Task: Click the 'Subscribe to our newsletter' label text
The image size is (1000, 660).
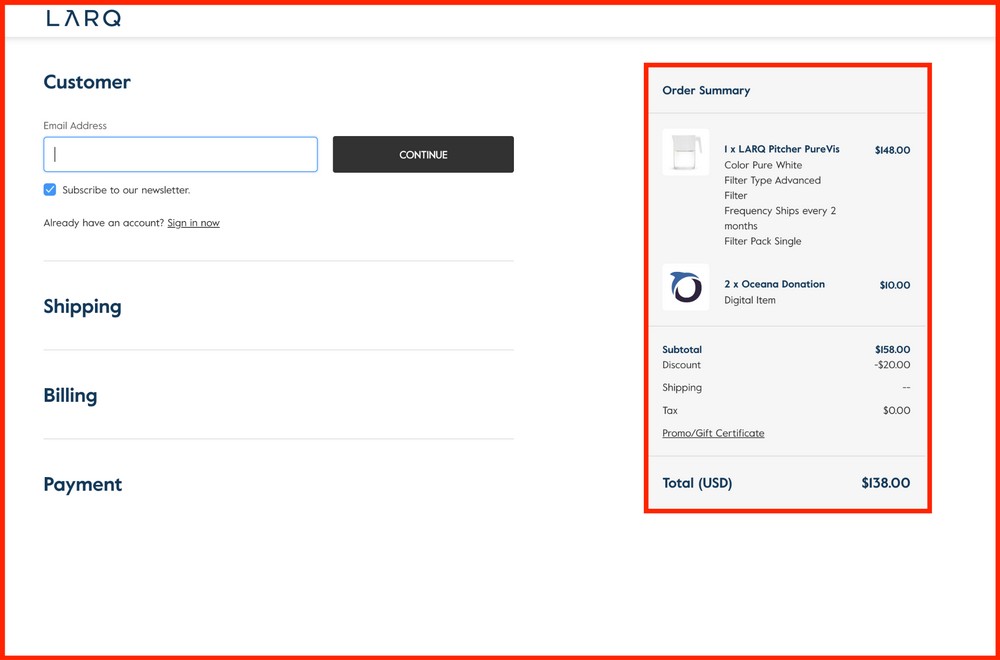Action: 126,190
